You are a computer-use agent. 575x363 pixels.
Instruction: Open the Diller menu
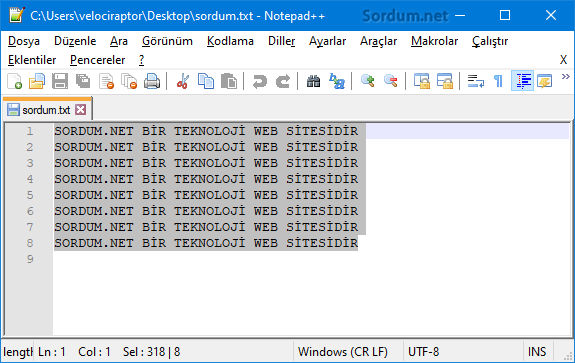click(x=282, y=41)
